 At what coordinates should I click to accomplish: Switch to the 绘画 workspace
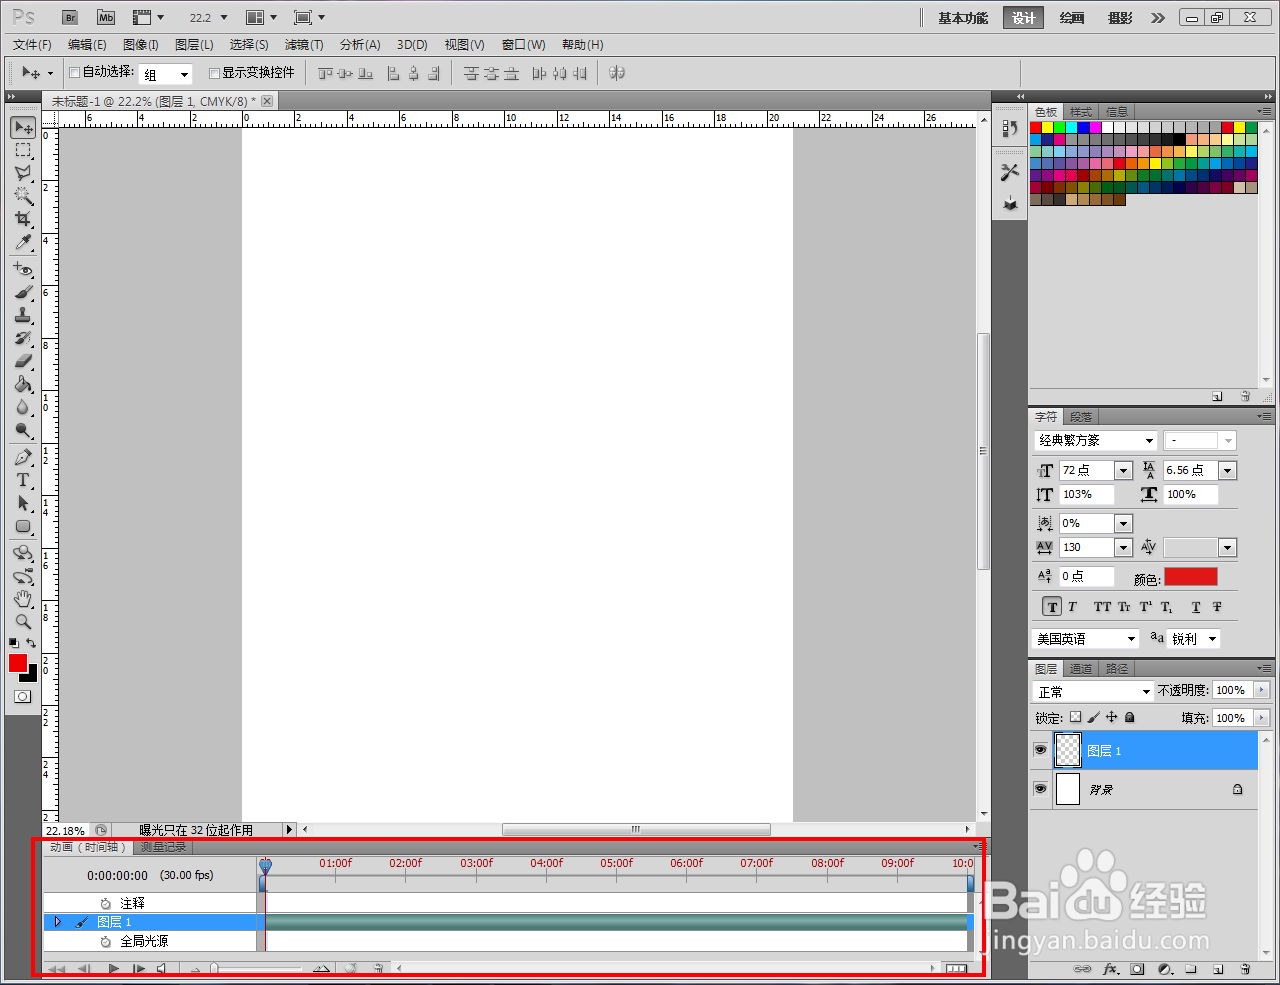pos(1072,18)
